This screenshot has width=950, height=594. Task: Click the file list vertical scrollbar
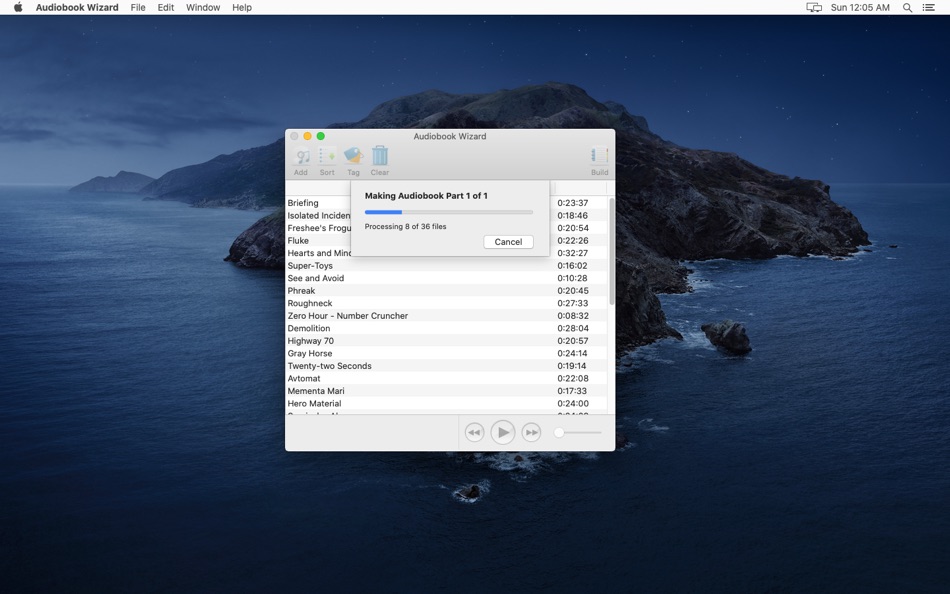(611, 251)
